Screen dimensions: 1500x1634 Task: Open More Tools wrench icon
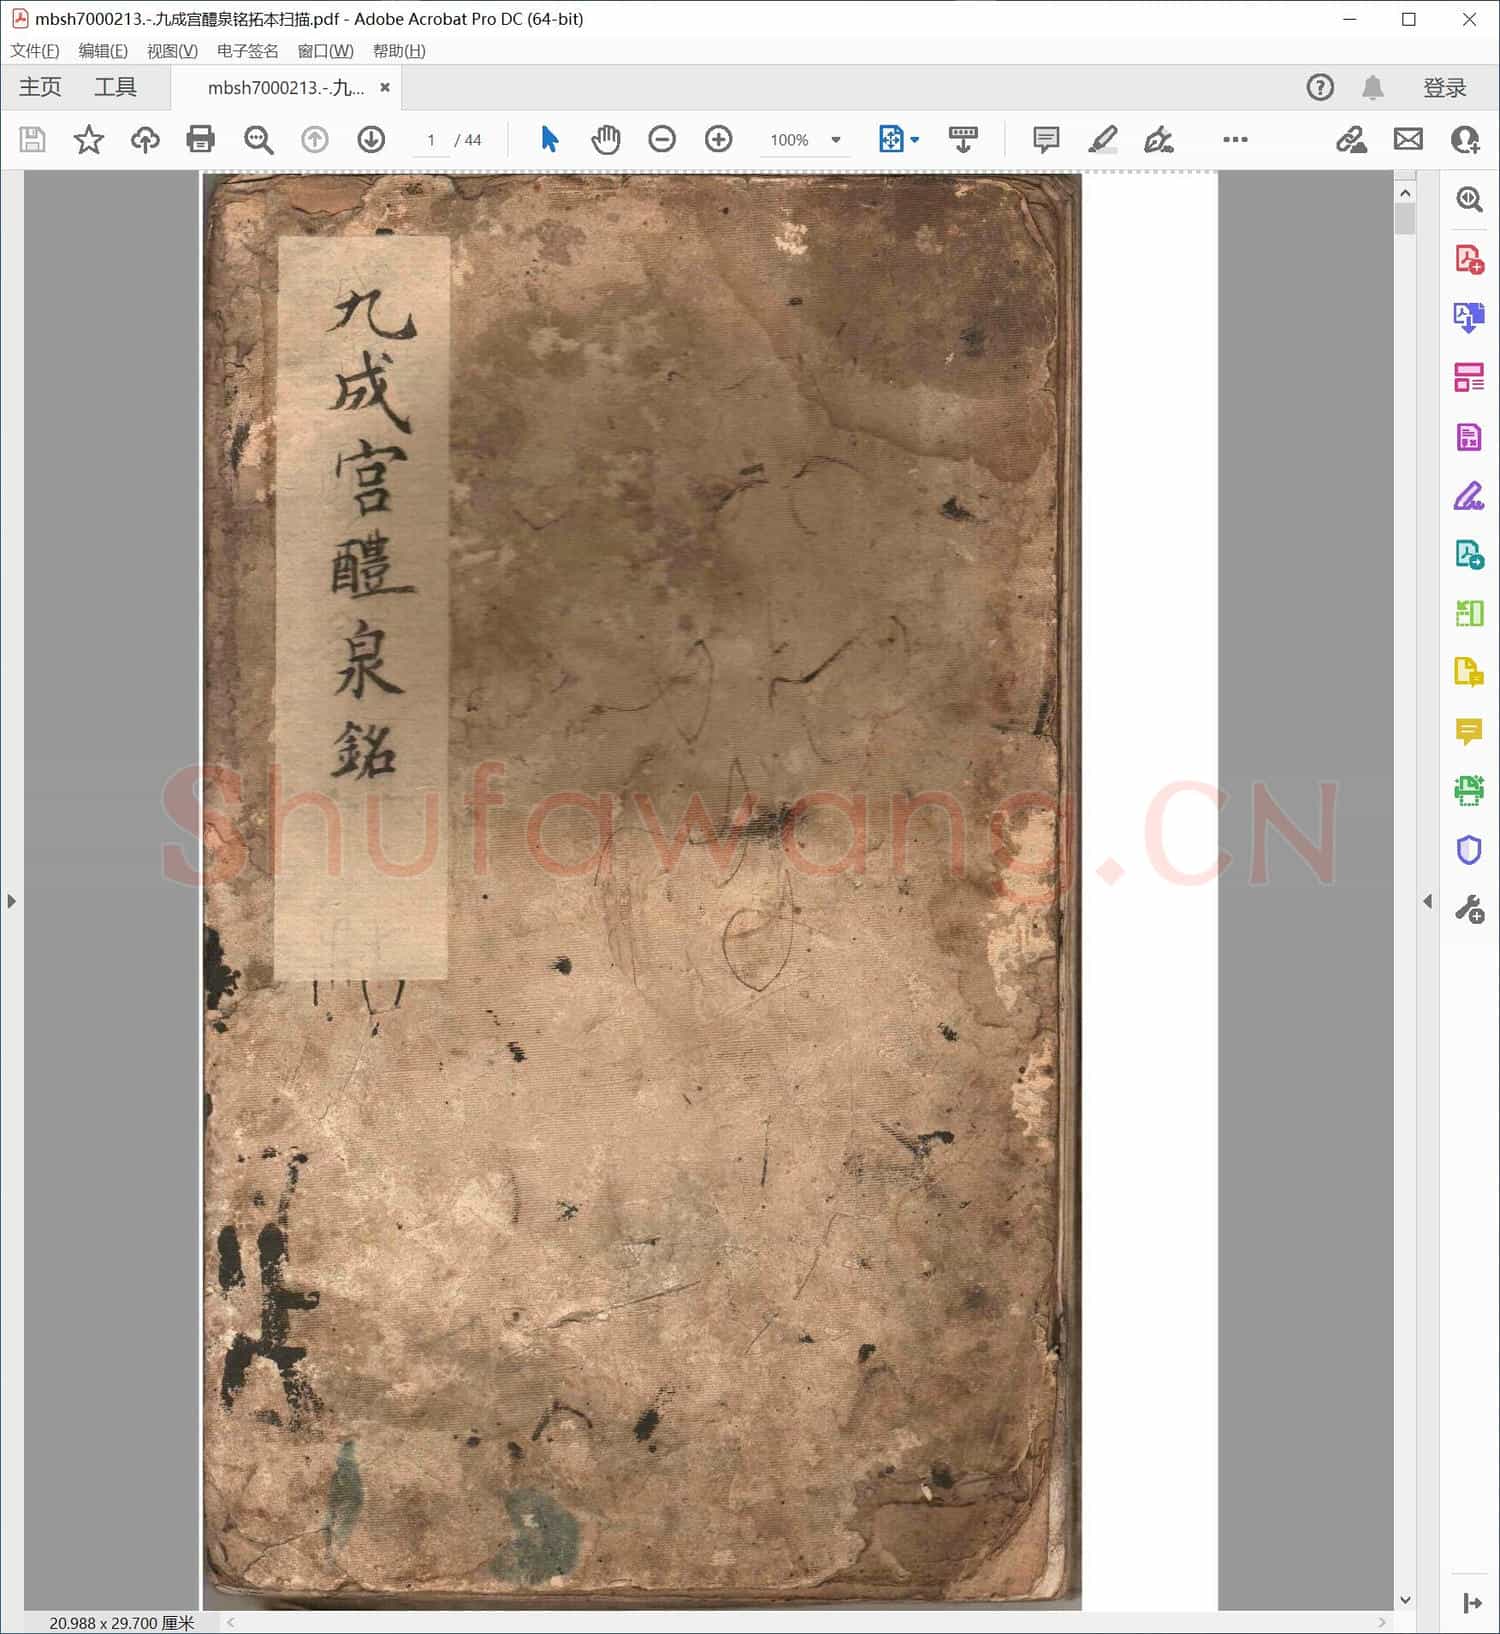[1469, 909]
